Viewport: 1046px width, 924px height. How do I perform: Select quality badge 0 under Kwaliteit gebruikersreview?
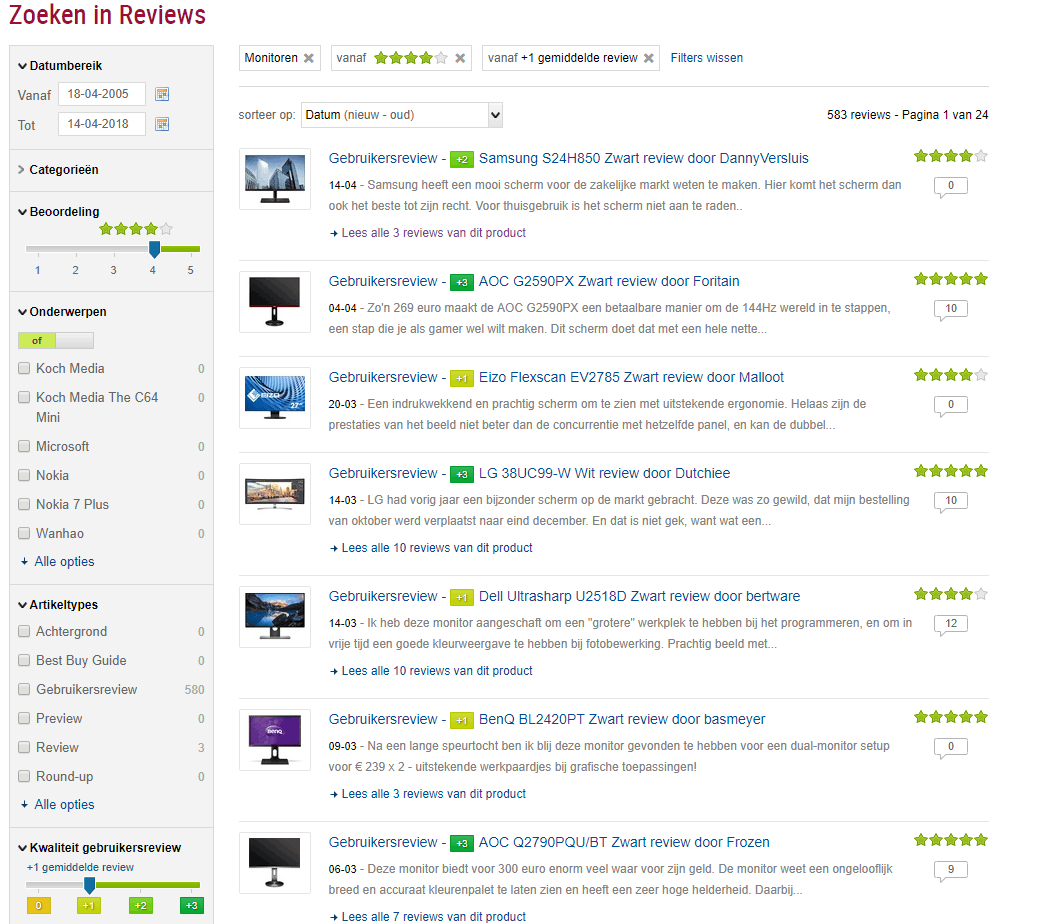click(x=39, y=905)
